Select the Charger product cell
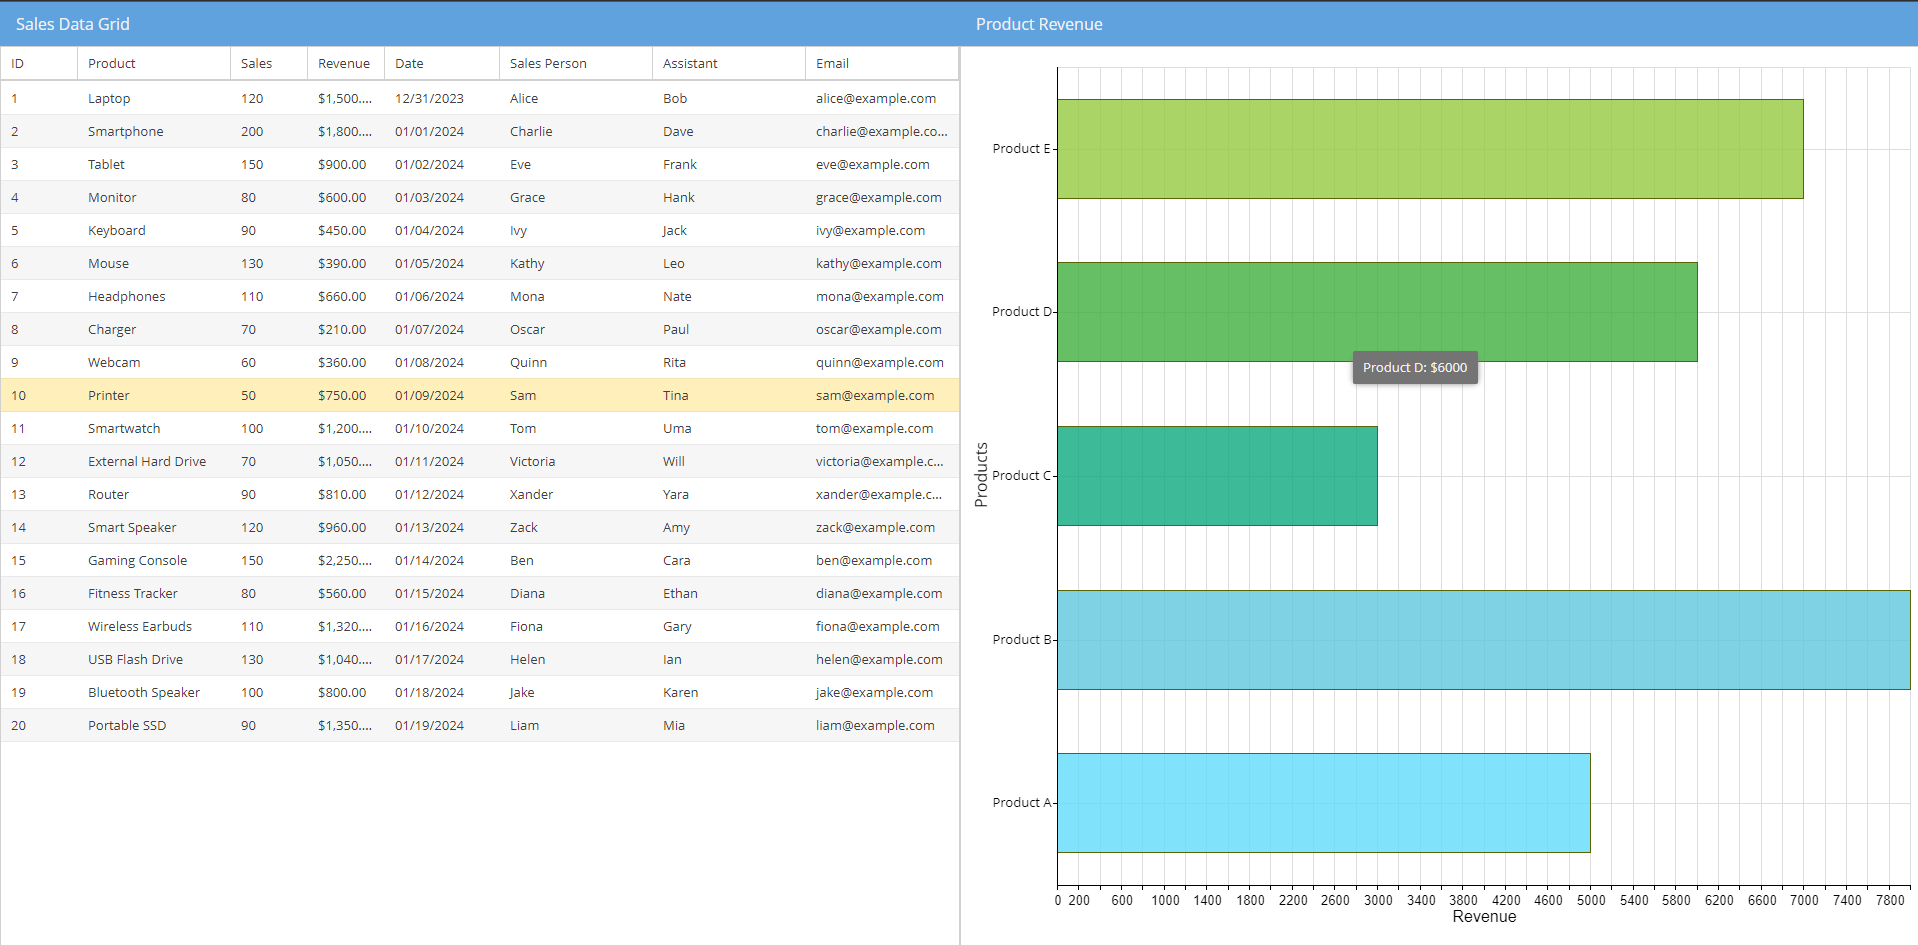The height and width of the screenshot is (945, 1918). click(154, 329)
